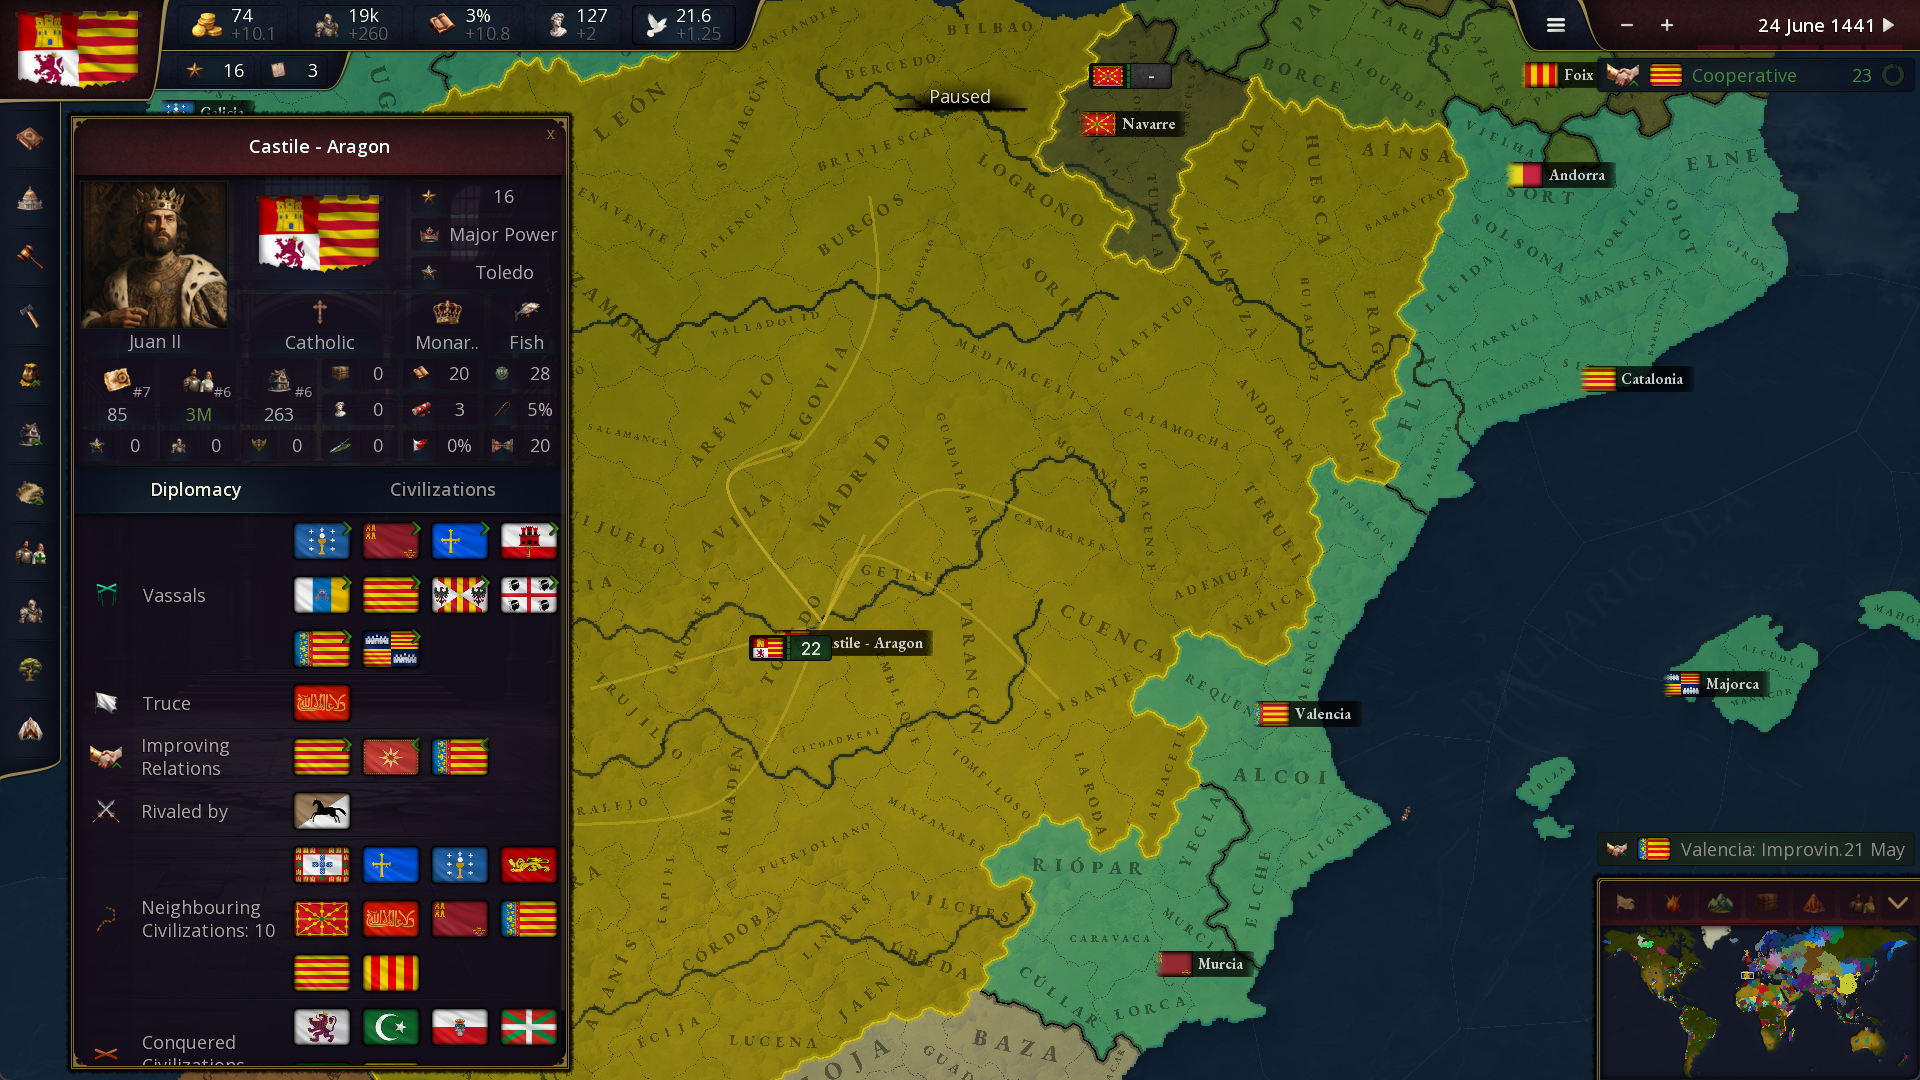
Task: Click the Castile-Aragon flag in panel
Action: coord(319,232)
